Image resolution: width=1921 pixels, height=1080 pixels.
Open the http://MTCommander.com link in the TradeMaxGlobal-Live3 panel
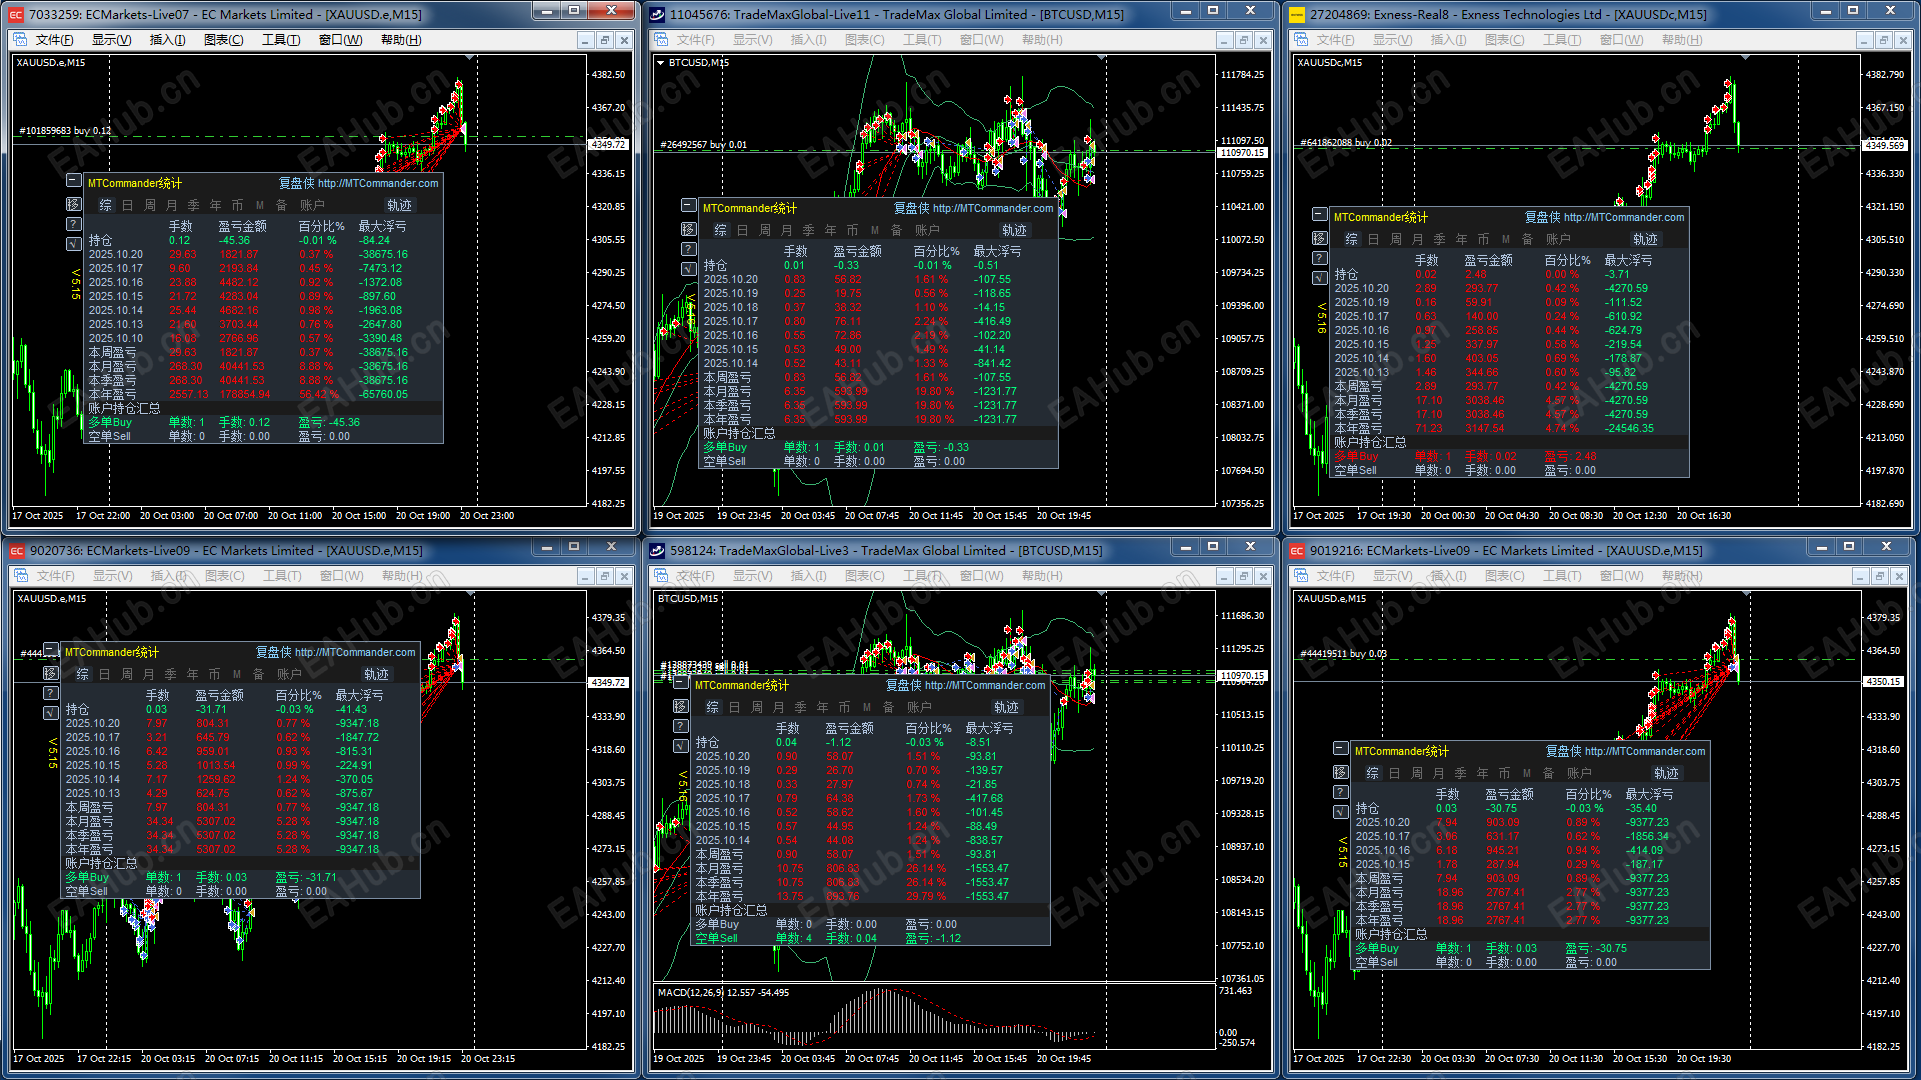pos(984,685)
